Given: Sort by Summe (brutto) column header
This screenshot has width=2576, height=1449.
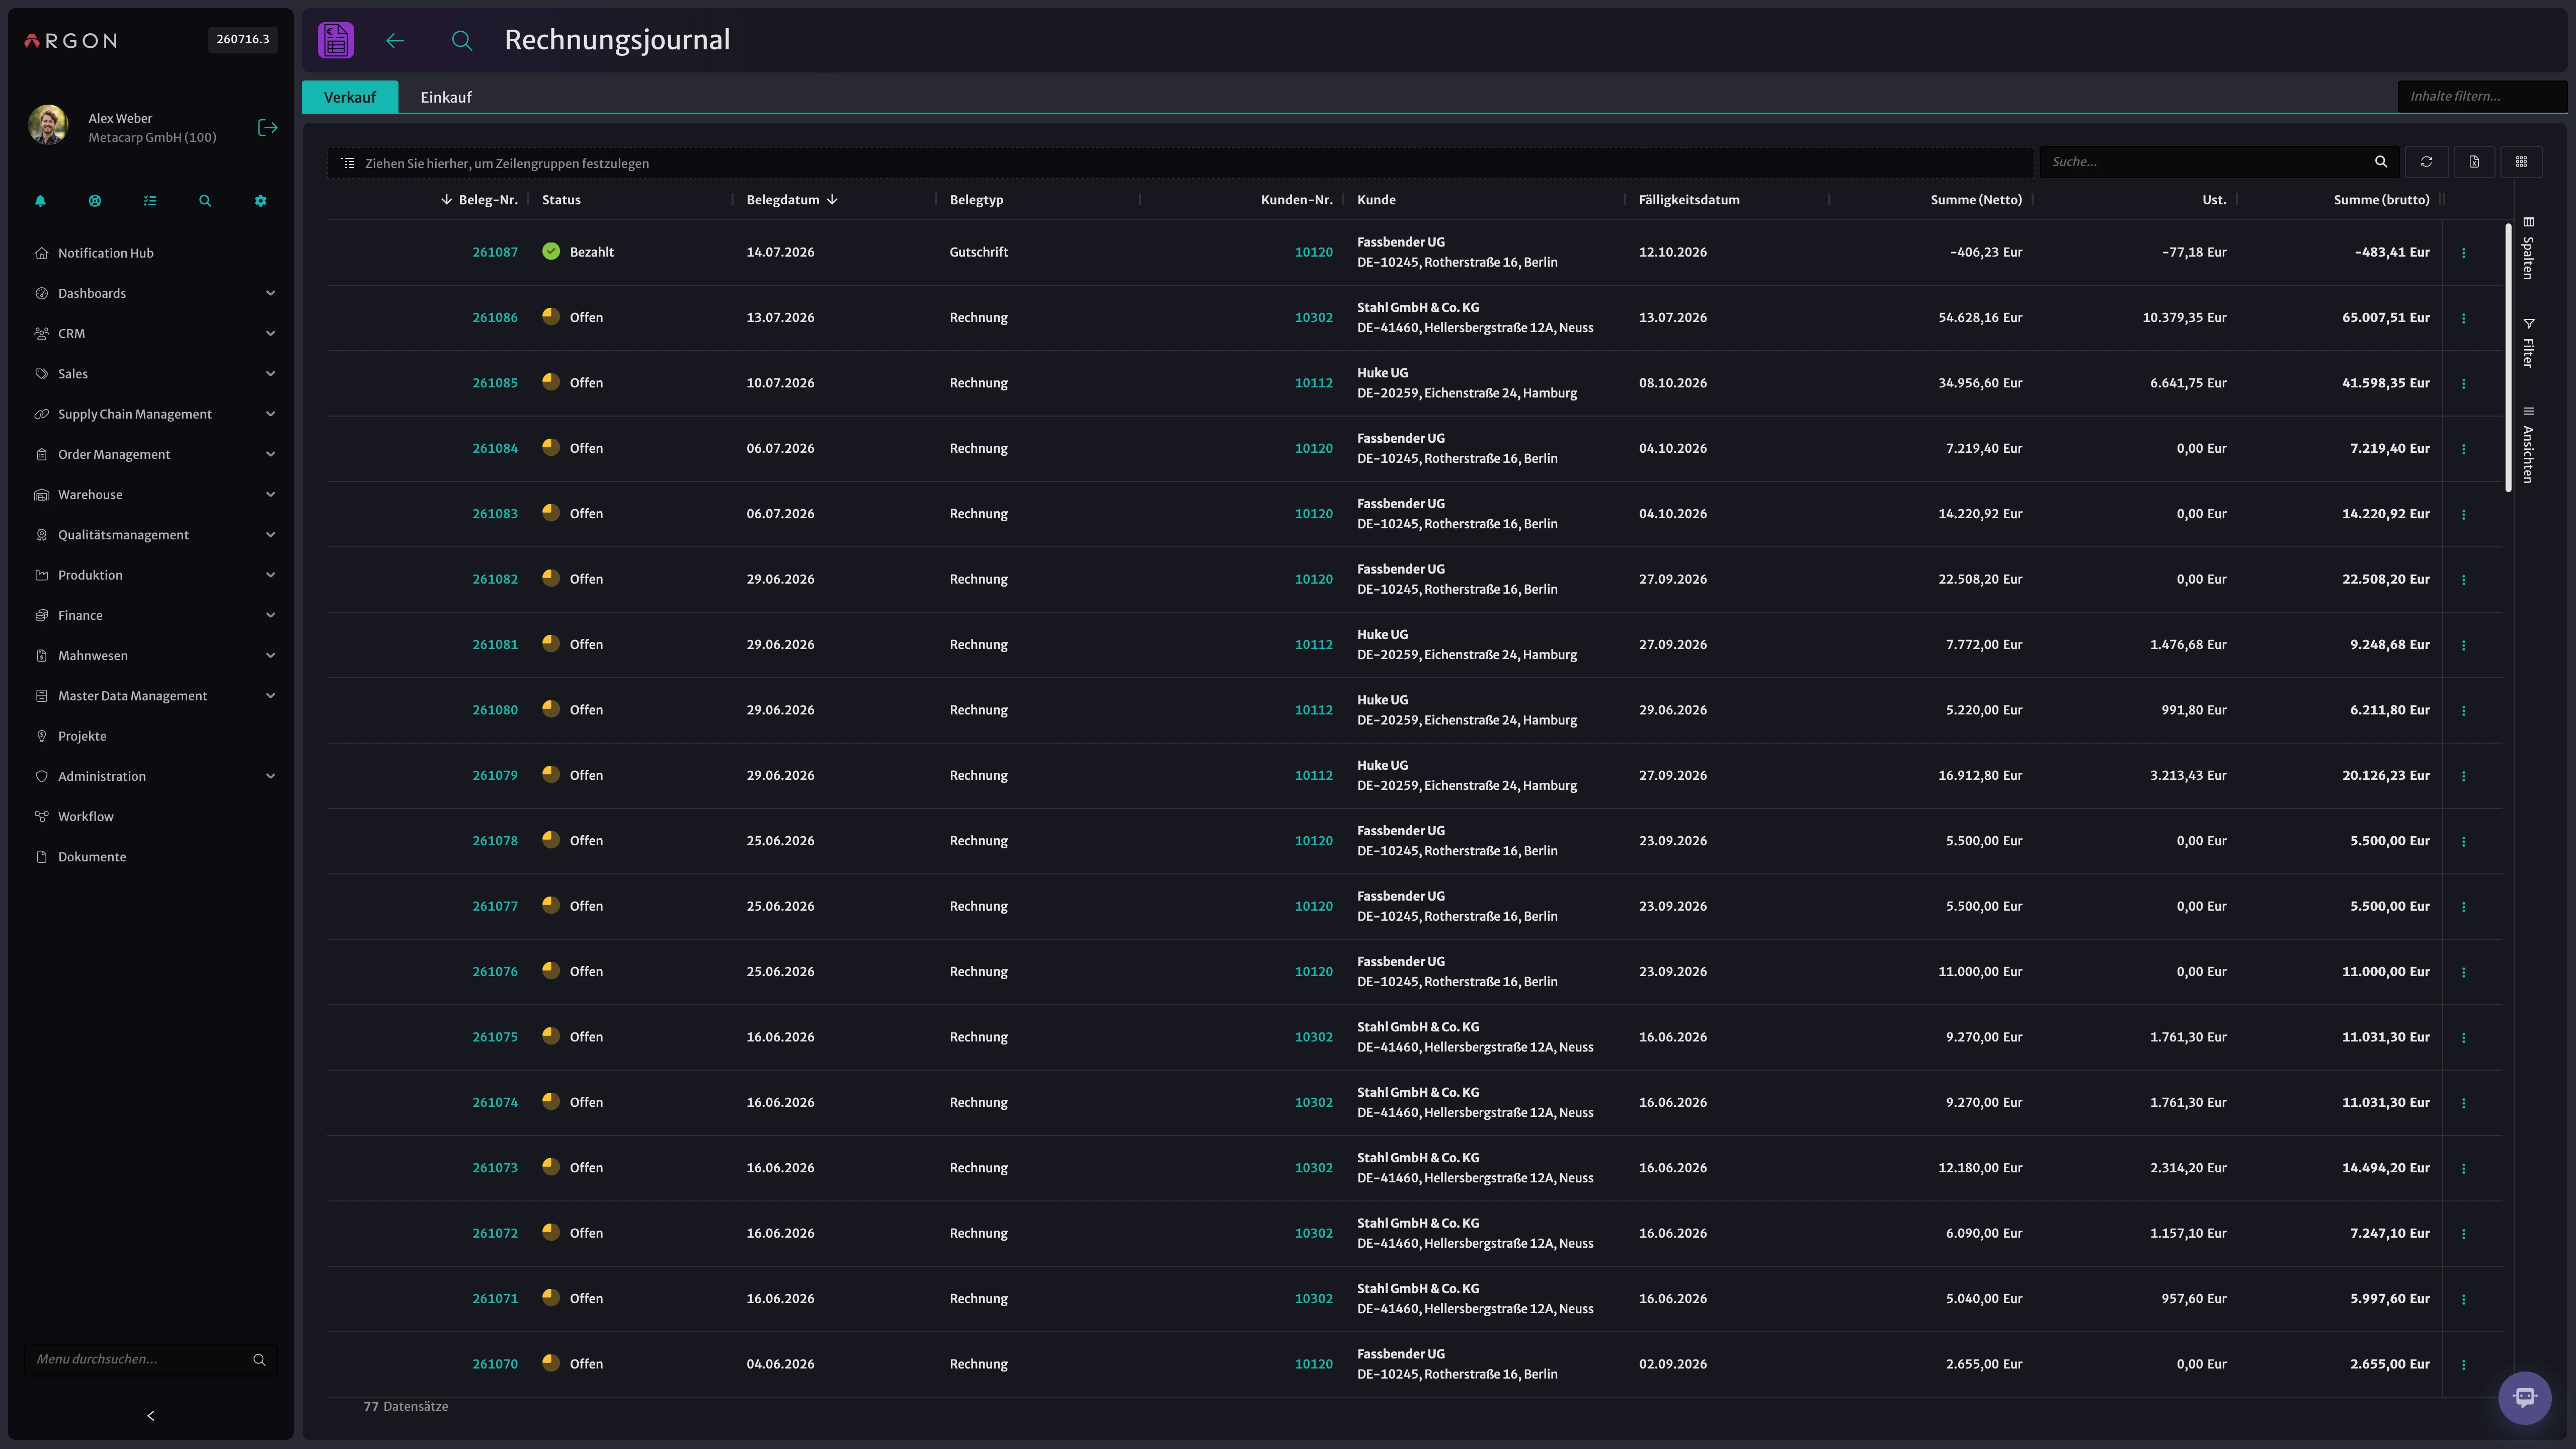Looking at the screenshot, I should (x=2381, y=200).
